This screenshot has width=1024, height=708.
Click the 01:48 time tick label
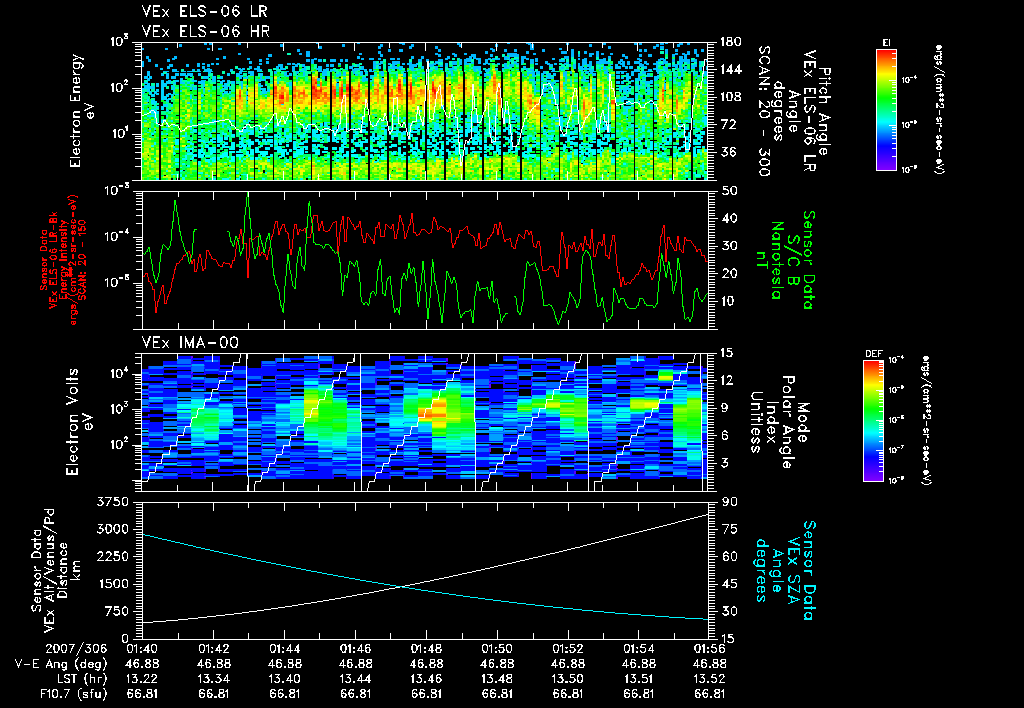coord(426,649)
